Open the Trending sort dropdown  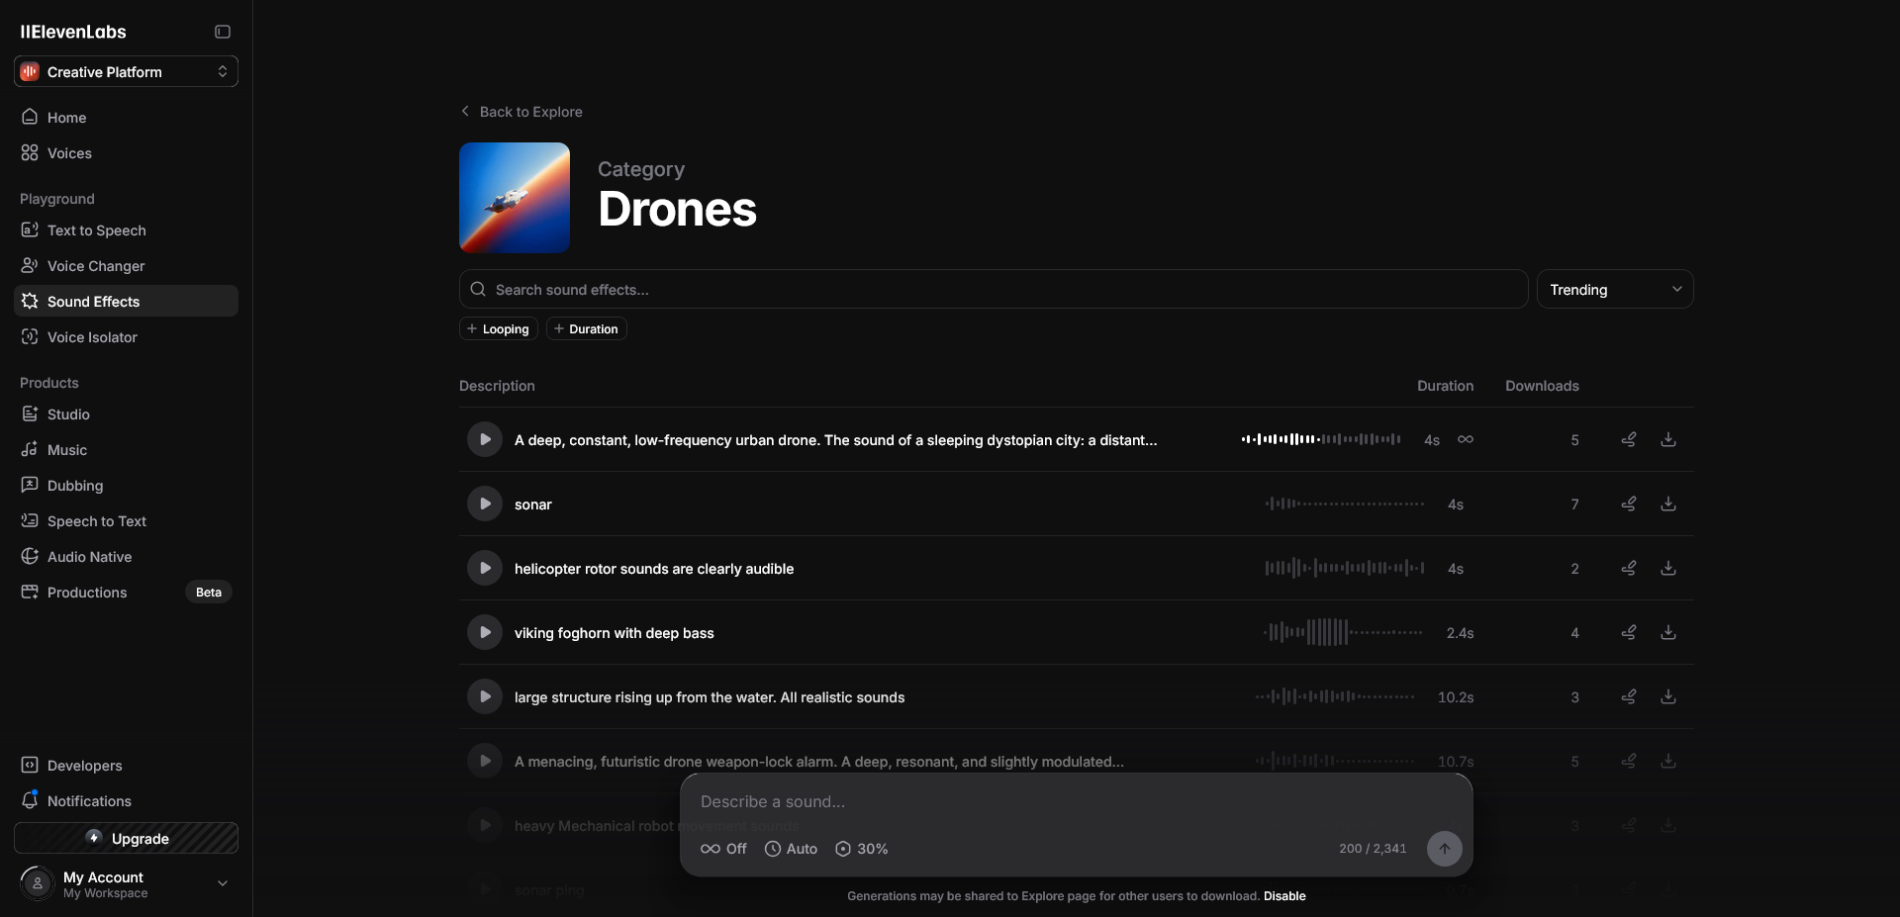point(1614,290)
